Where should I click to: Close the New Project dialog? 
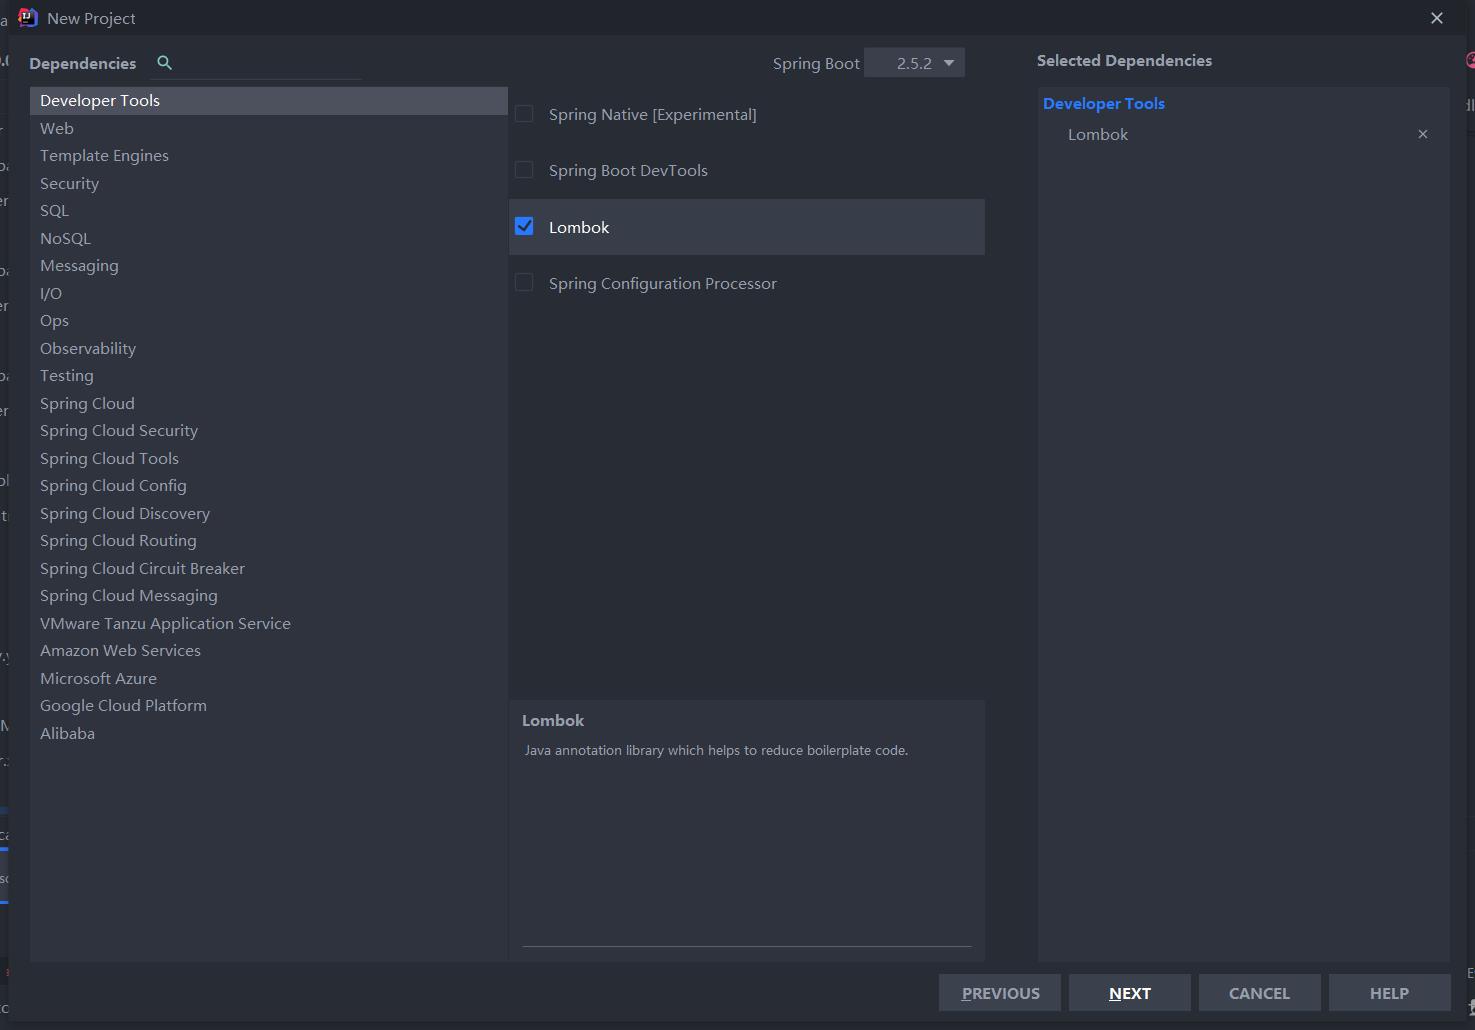pos(1437,18)
